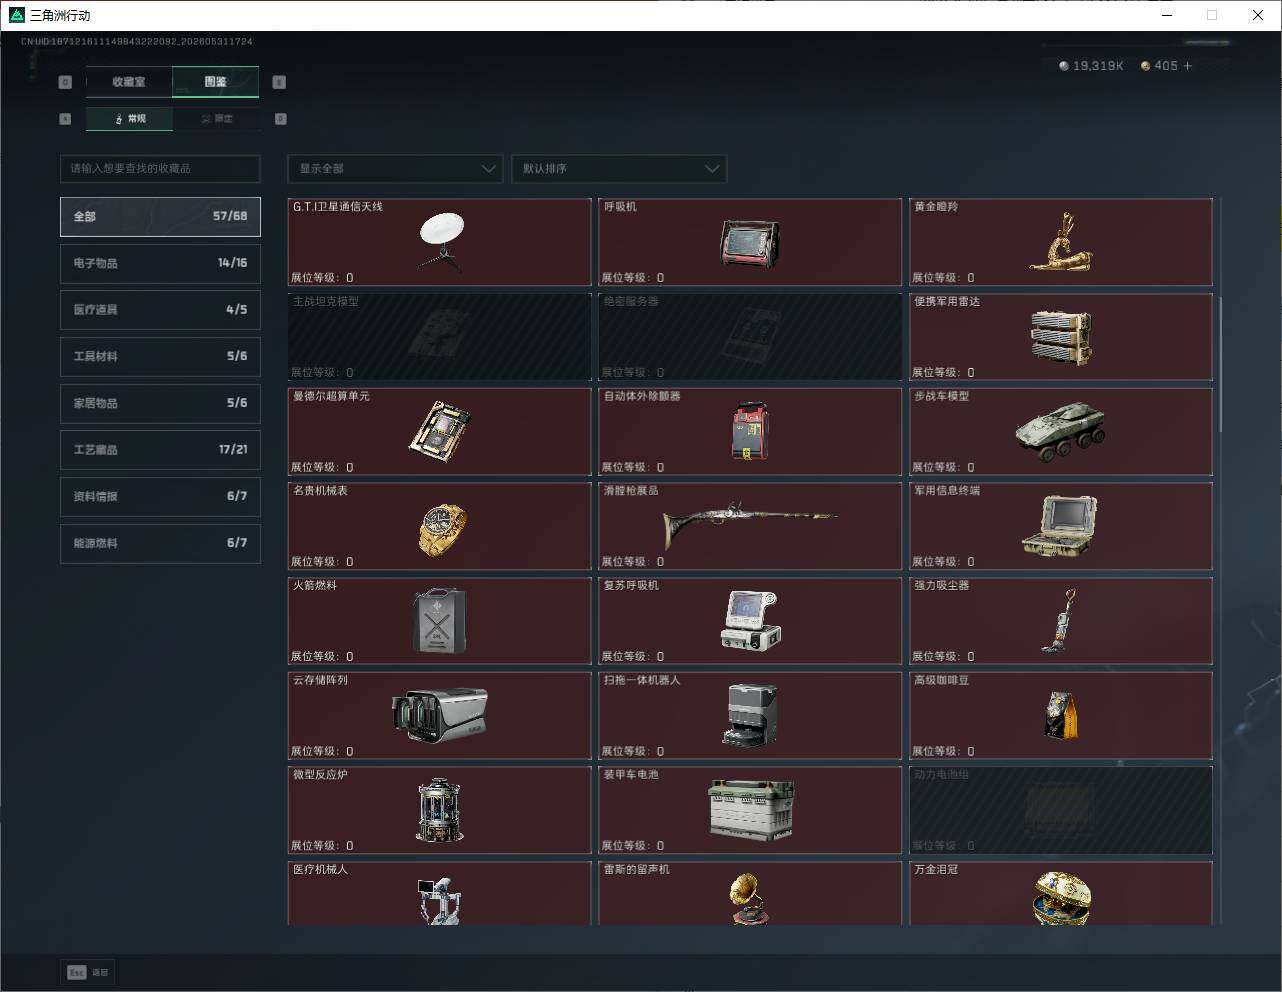Click the item list vertical scrollbar

[x=1221, y=365]
